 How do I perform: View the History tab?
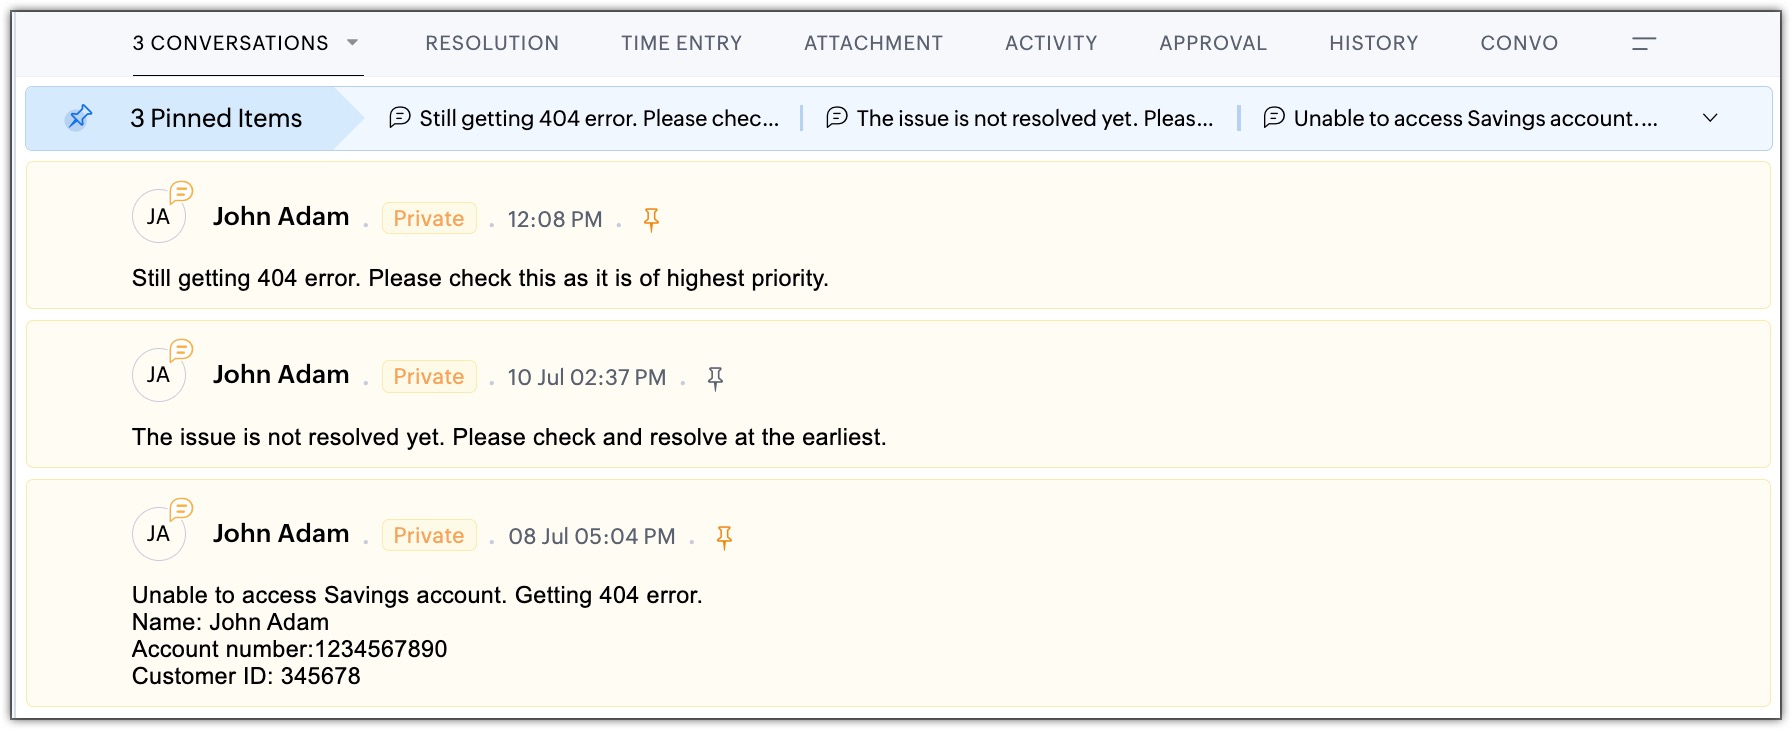point(1373,43)
